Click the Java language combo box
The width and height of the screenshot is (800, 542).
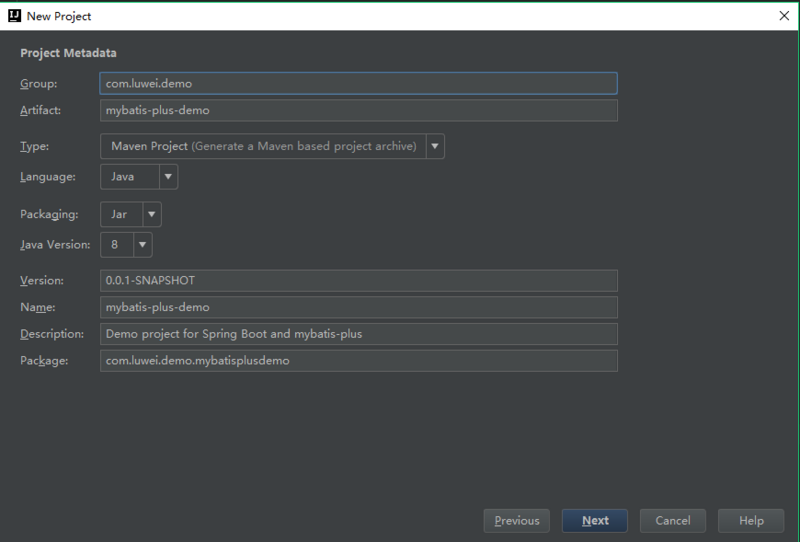tap(129, 177)
